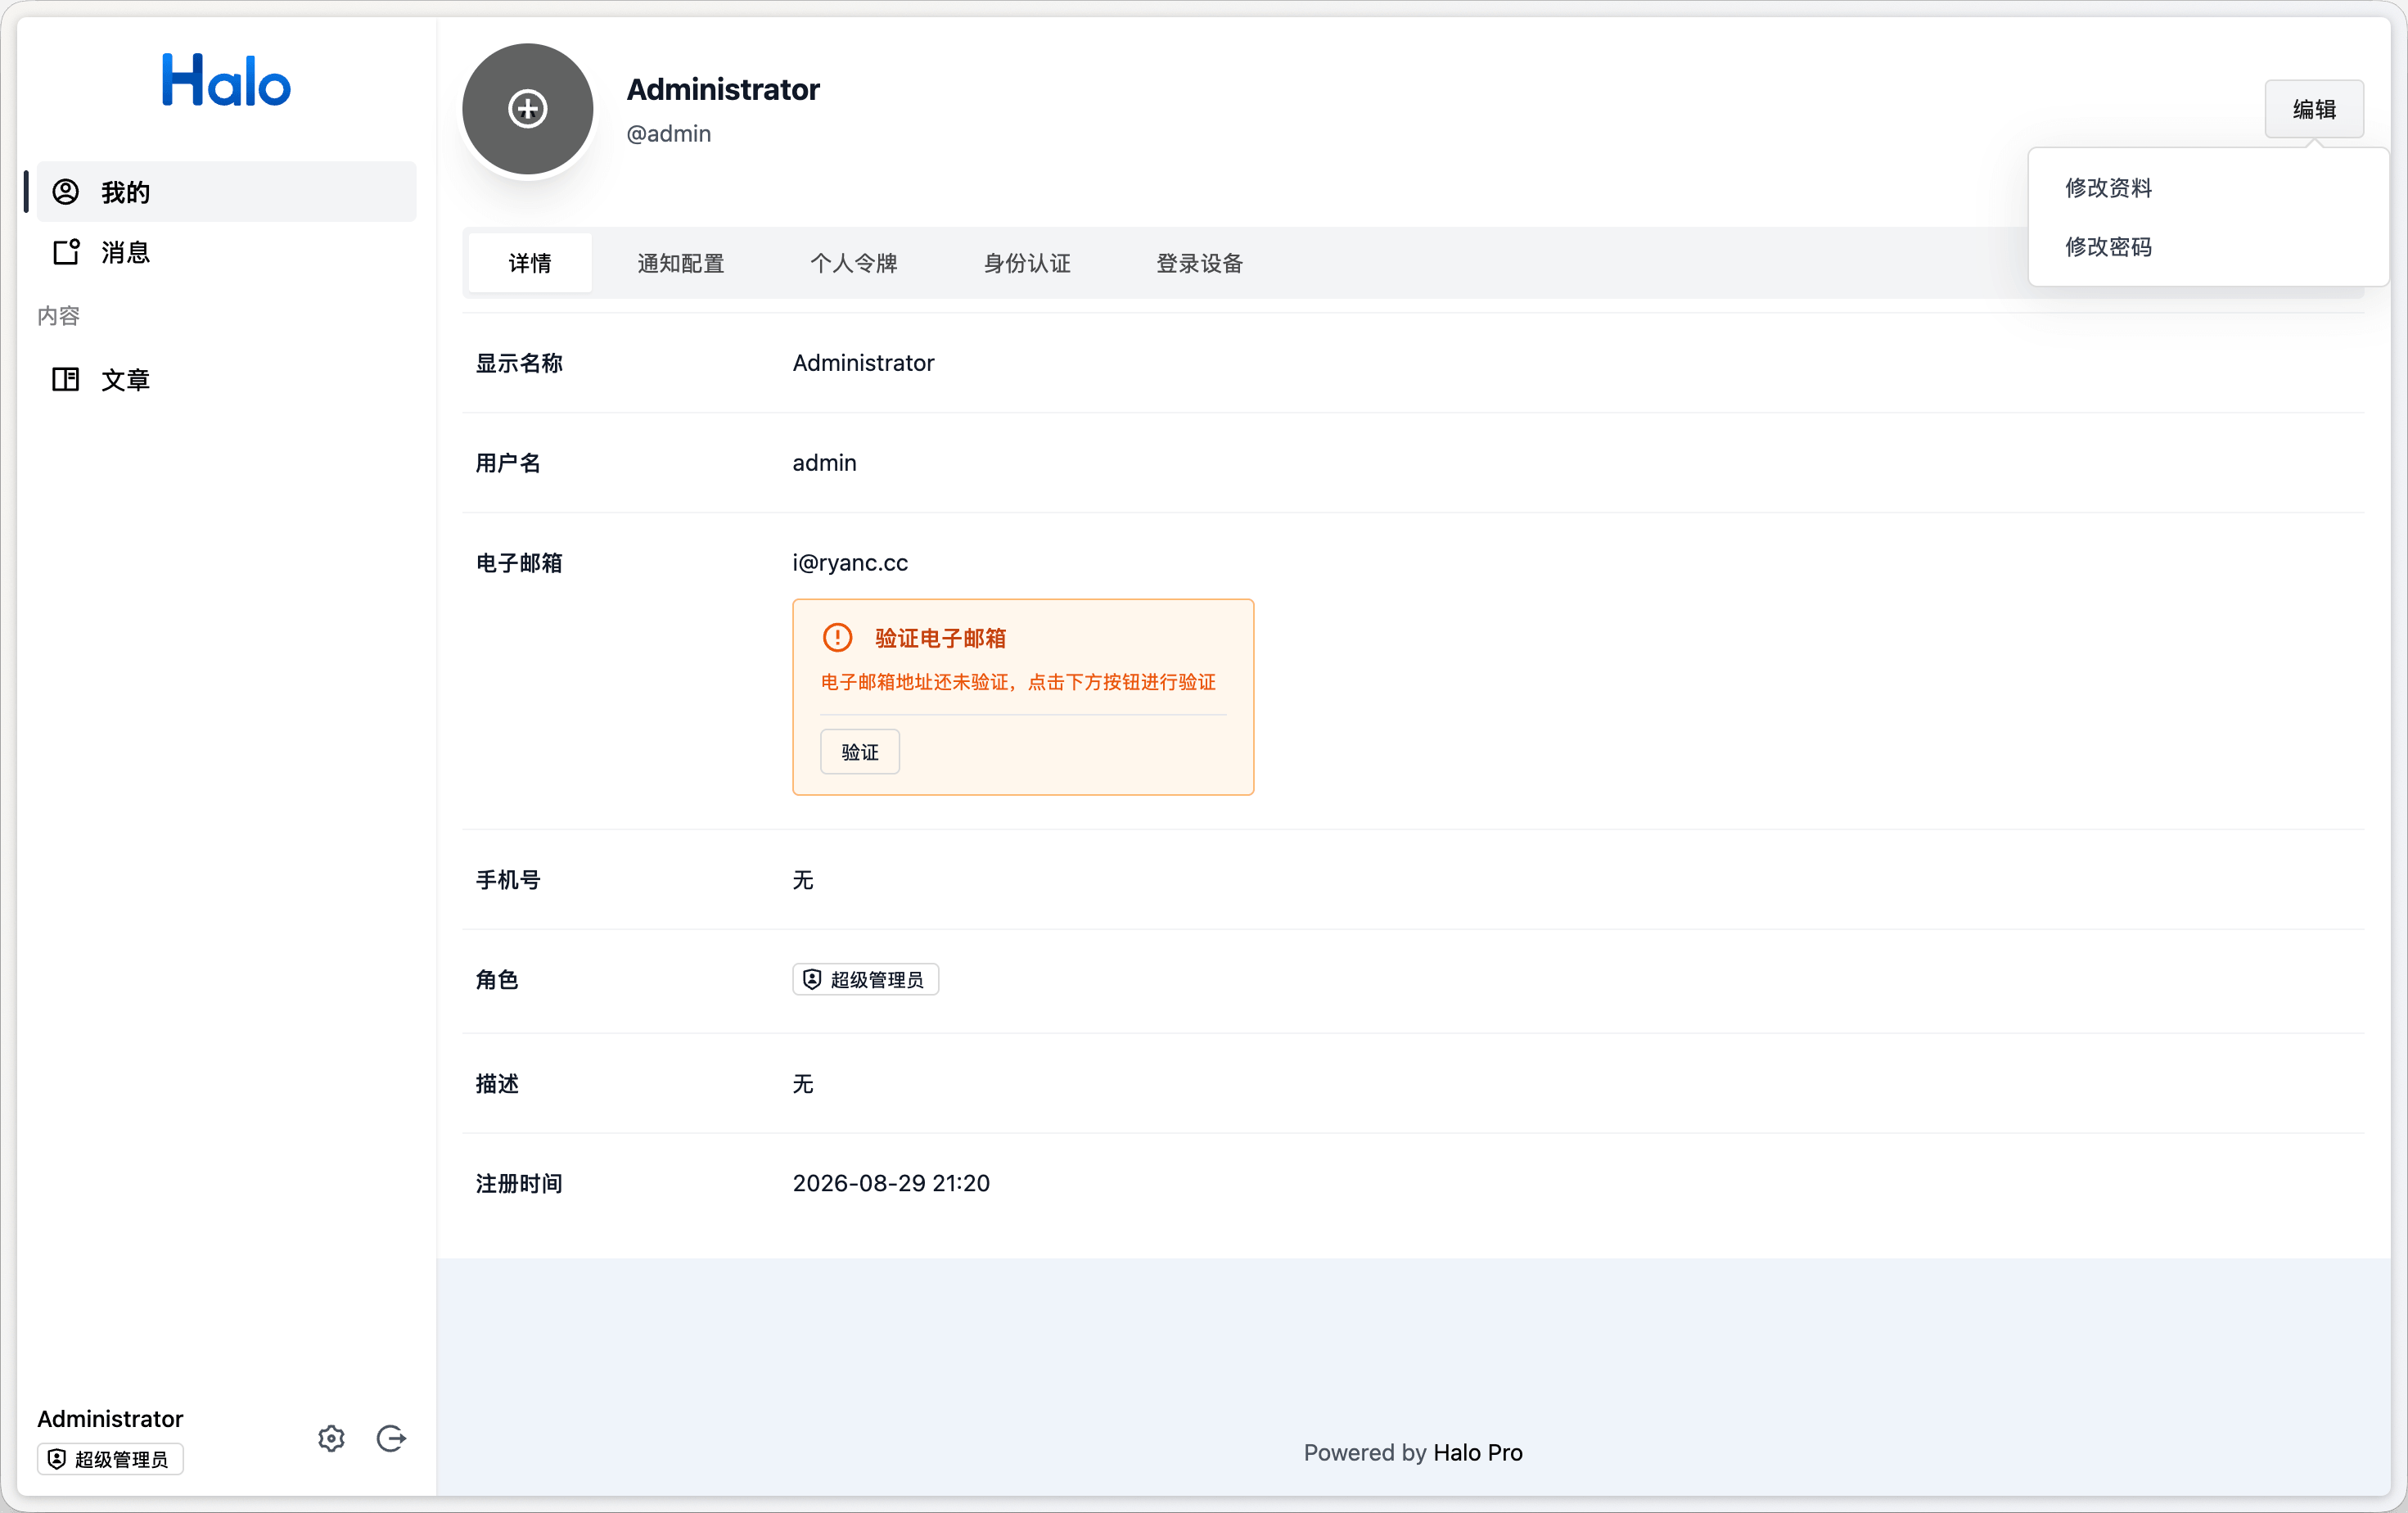
Task: Open the 身份认证 tab
Action: 1027,263
